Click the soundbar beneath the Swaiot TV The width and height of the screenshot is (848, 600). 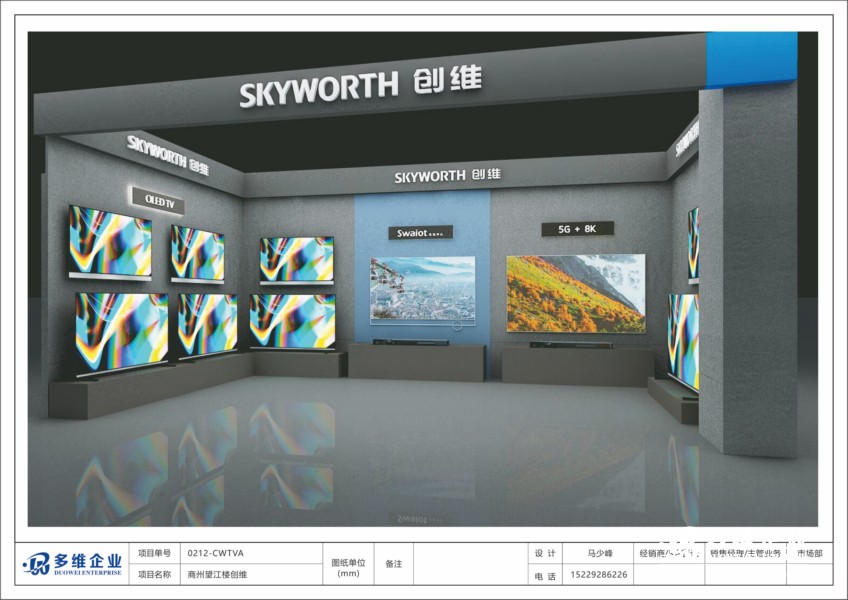click(x=410, y=342)
